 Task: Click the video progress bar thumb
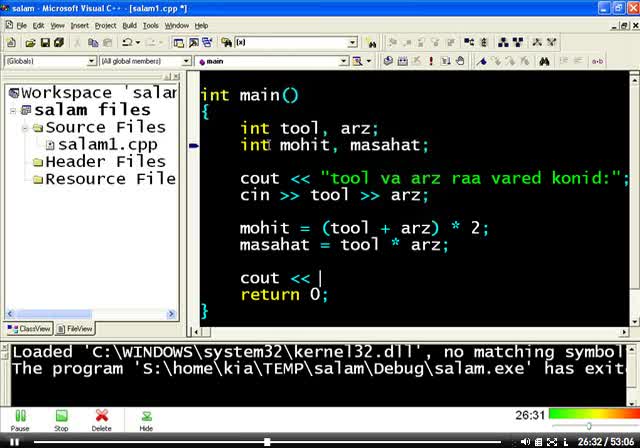[267, 442]
